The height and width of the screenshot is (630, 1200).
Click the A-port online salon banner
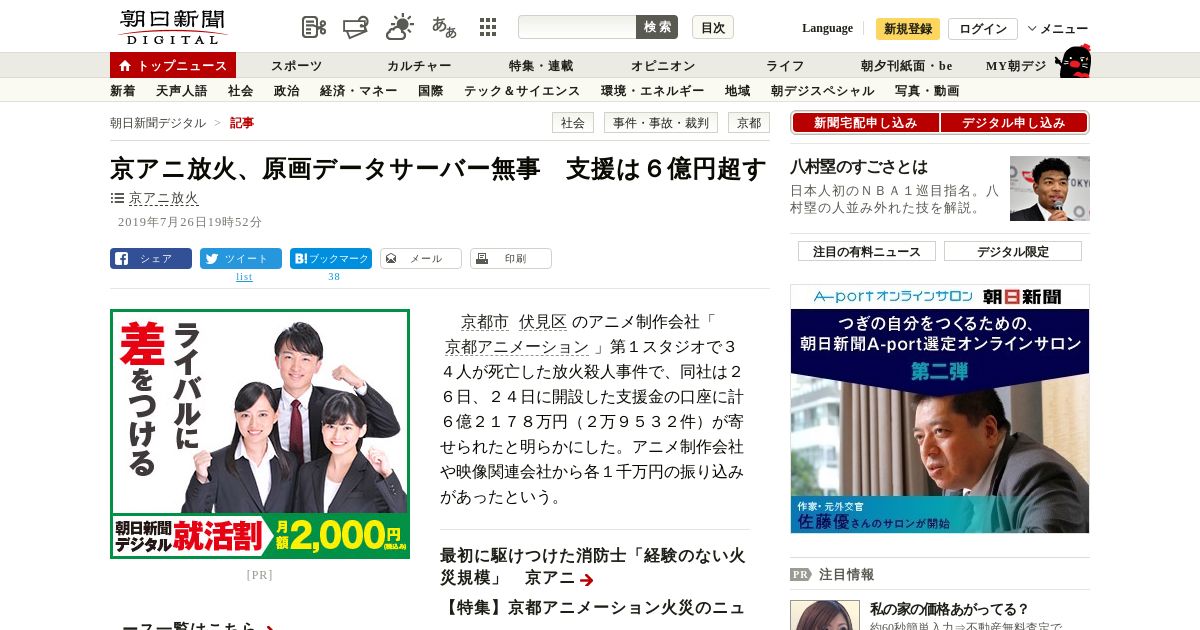click(x=940, y=408)
